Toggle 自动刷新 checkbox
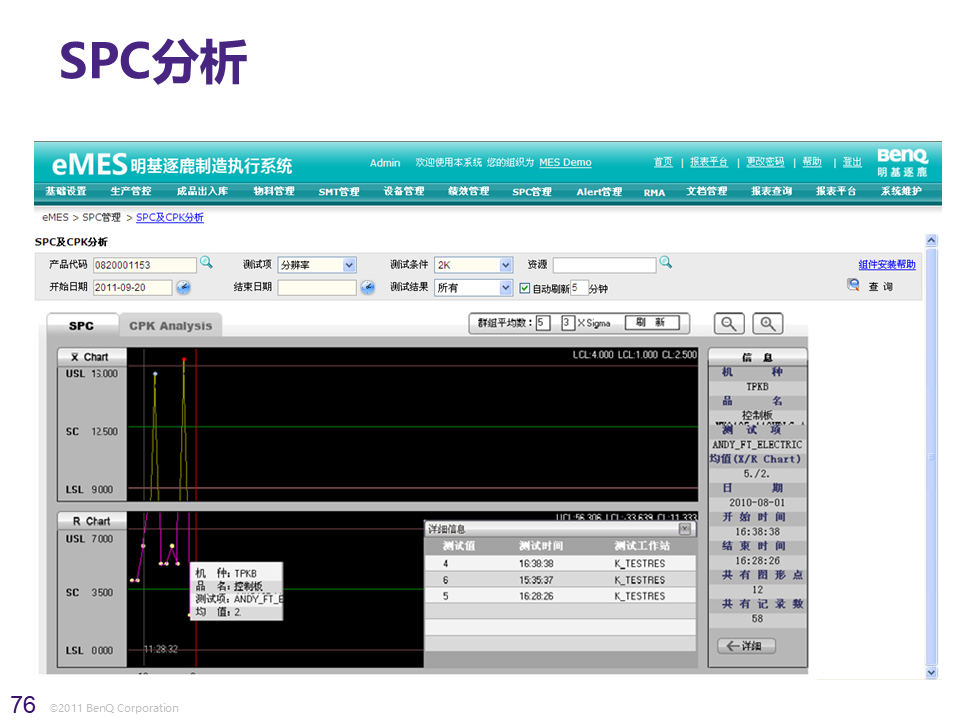This screenshot has width=960, height=720. point(525,288)
